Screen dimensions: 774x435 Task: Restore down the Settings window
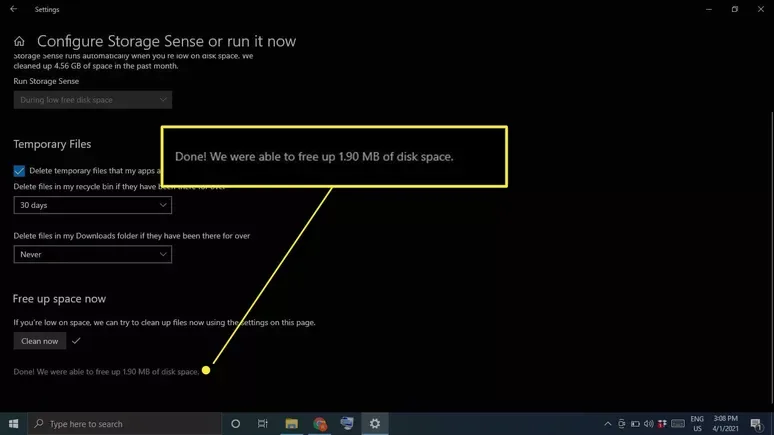click(735, 9)
